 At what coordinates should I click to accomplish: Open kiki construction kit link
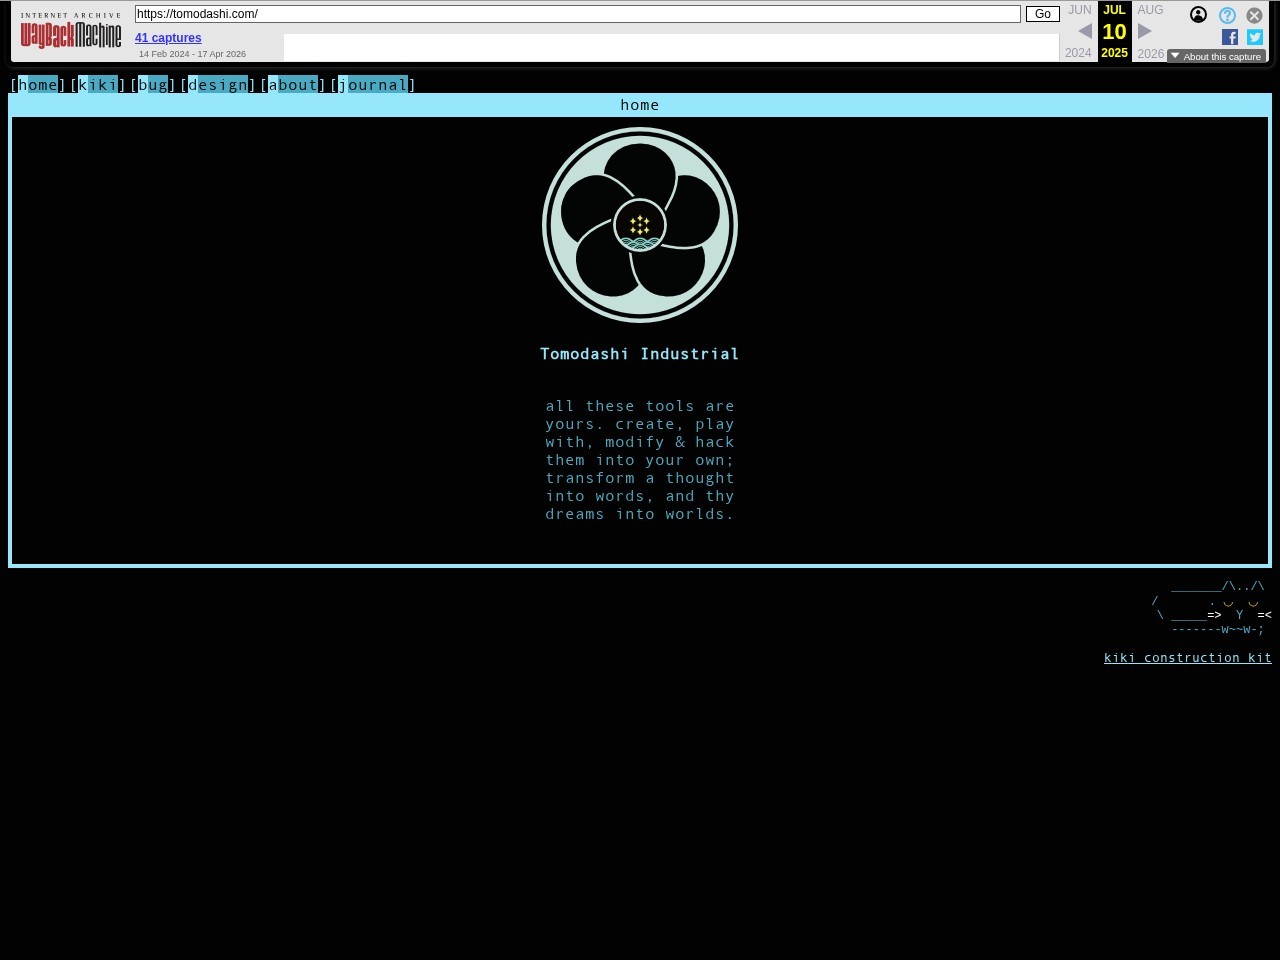[x=1188, y=657]
